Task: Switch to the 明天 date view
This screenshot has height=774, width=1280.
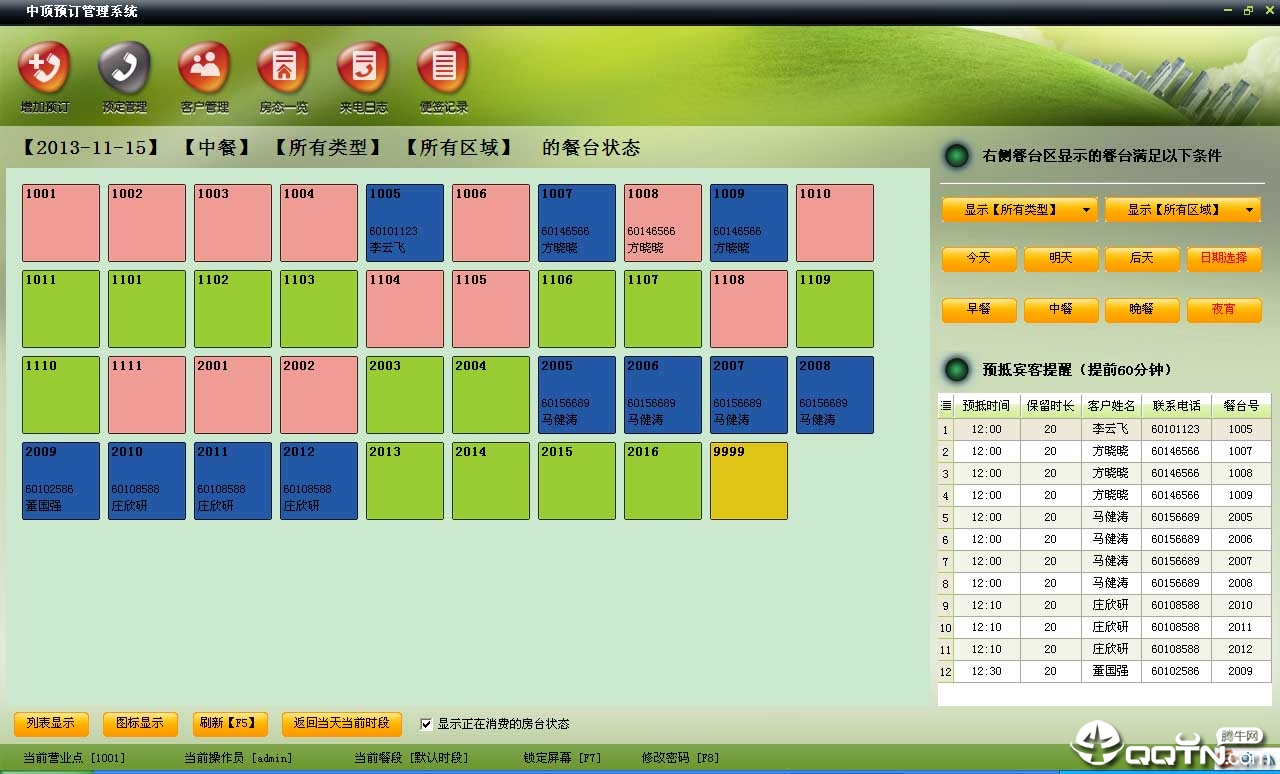Action: (x=1060, y=259)
